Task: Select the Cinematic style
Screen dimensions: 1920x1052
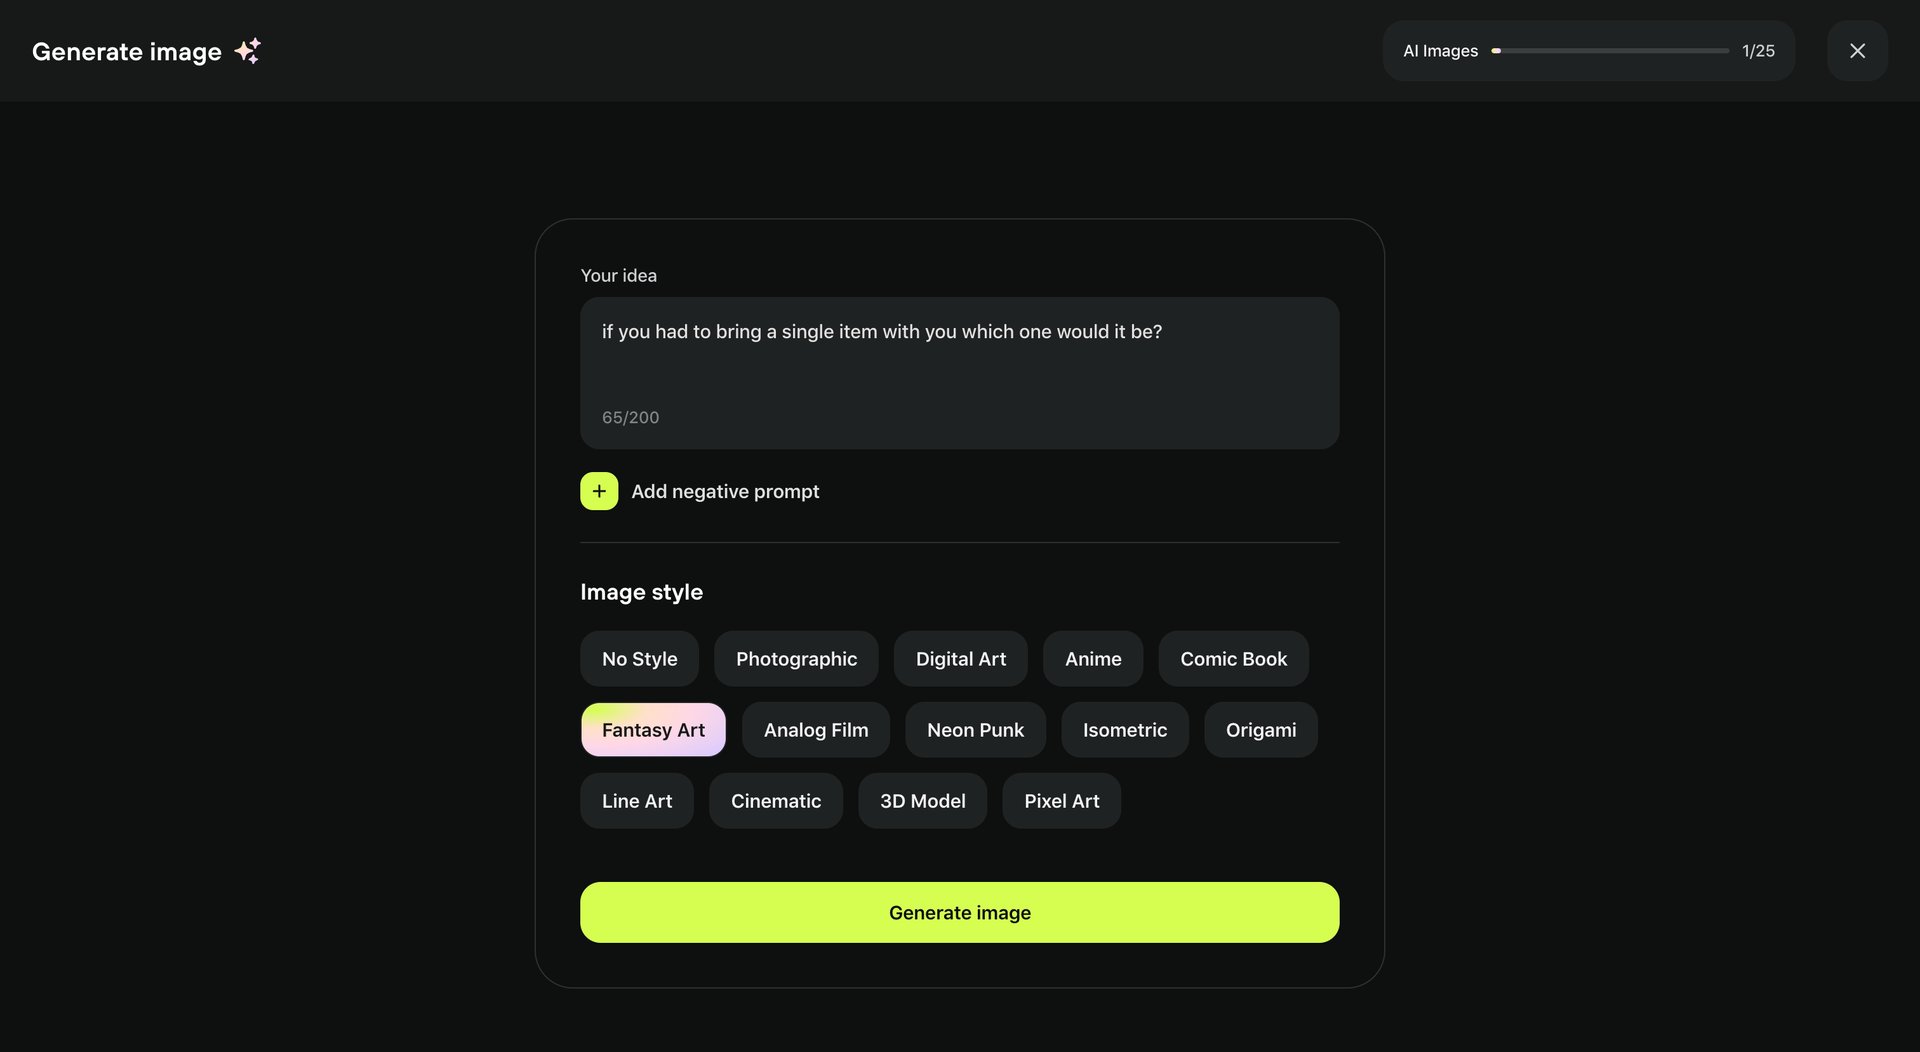Action: (x=776, y=800)
